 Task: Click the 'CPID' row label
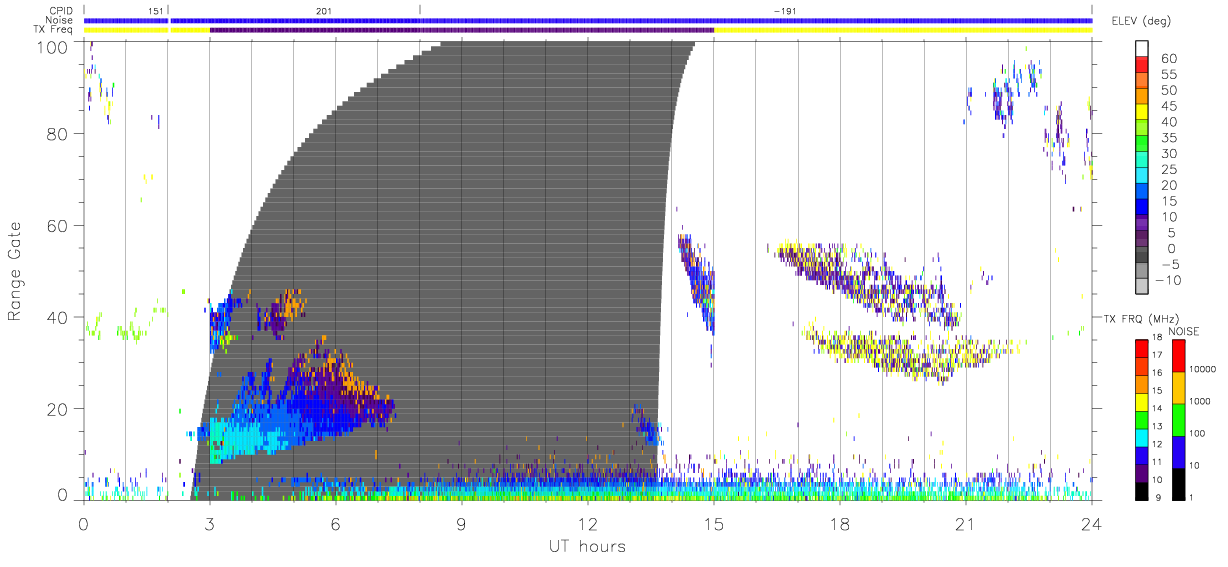pos(62,10)
